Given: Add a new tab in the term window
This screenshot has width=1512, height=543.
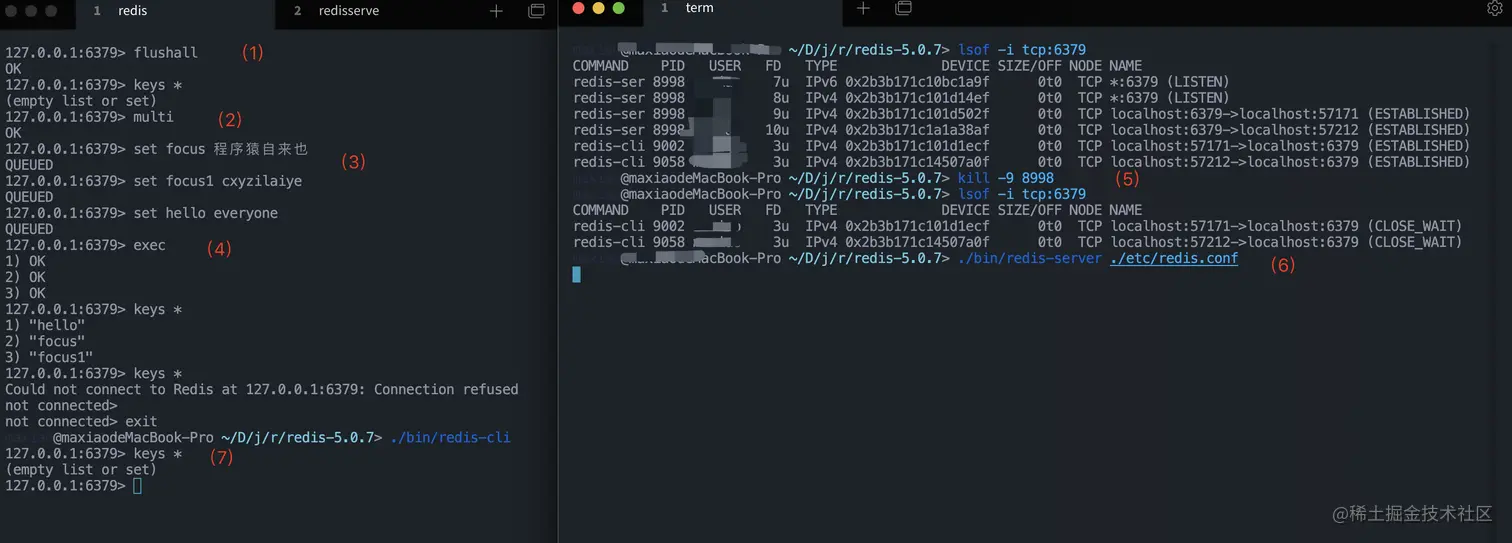Looking at the screenshot, I should coord(864,8).
